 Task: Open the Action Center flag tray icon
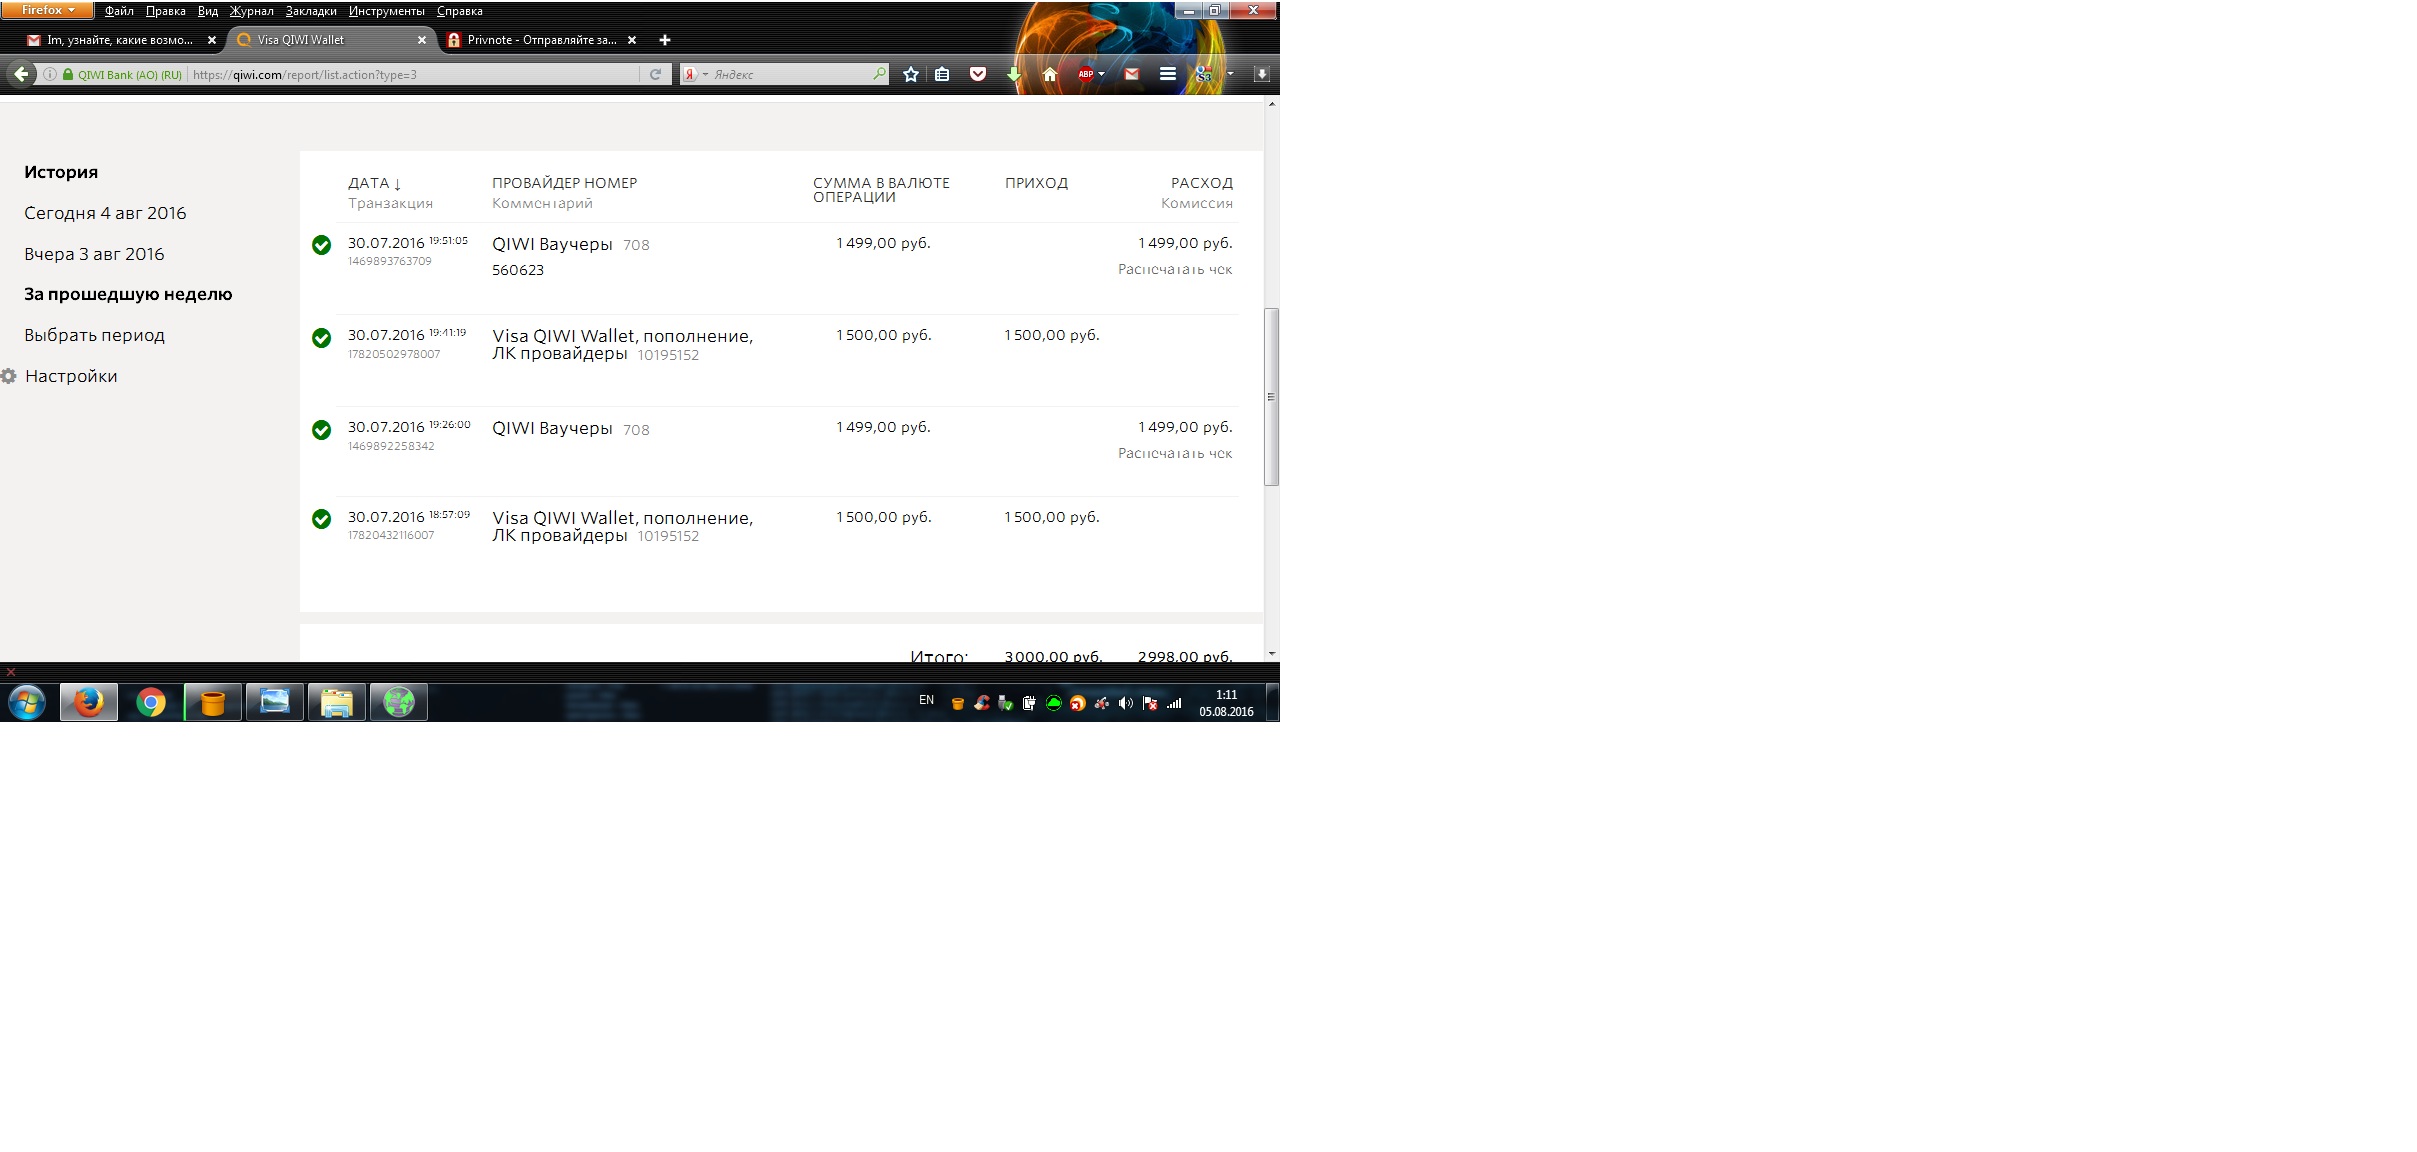1150,703
